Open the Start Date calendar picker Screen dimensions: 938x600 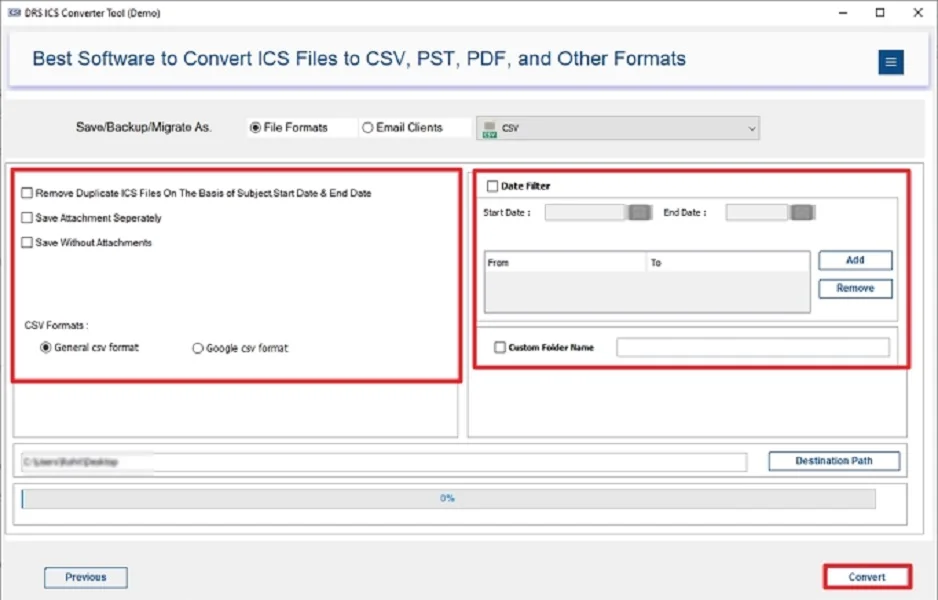[x=640, y=212]
